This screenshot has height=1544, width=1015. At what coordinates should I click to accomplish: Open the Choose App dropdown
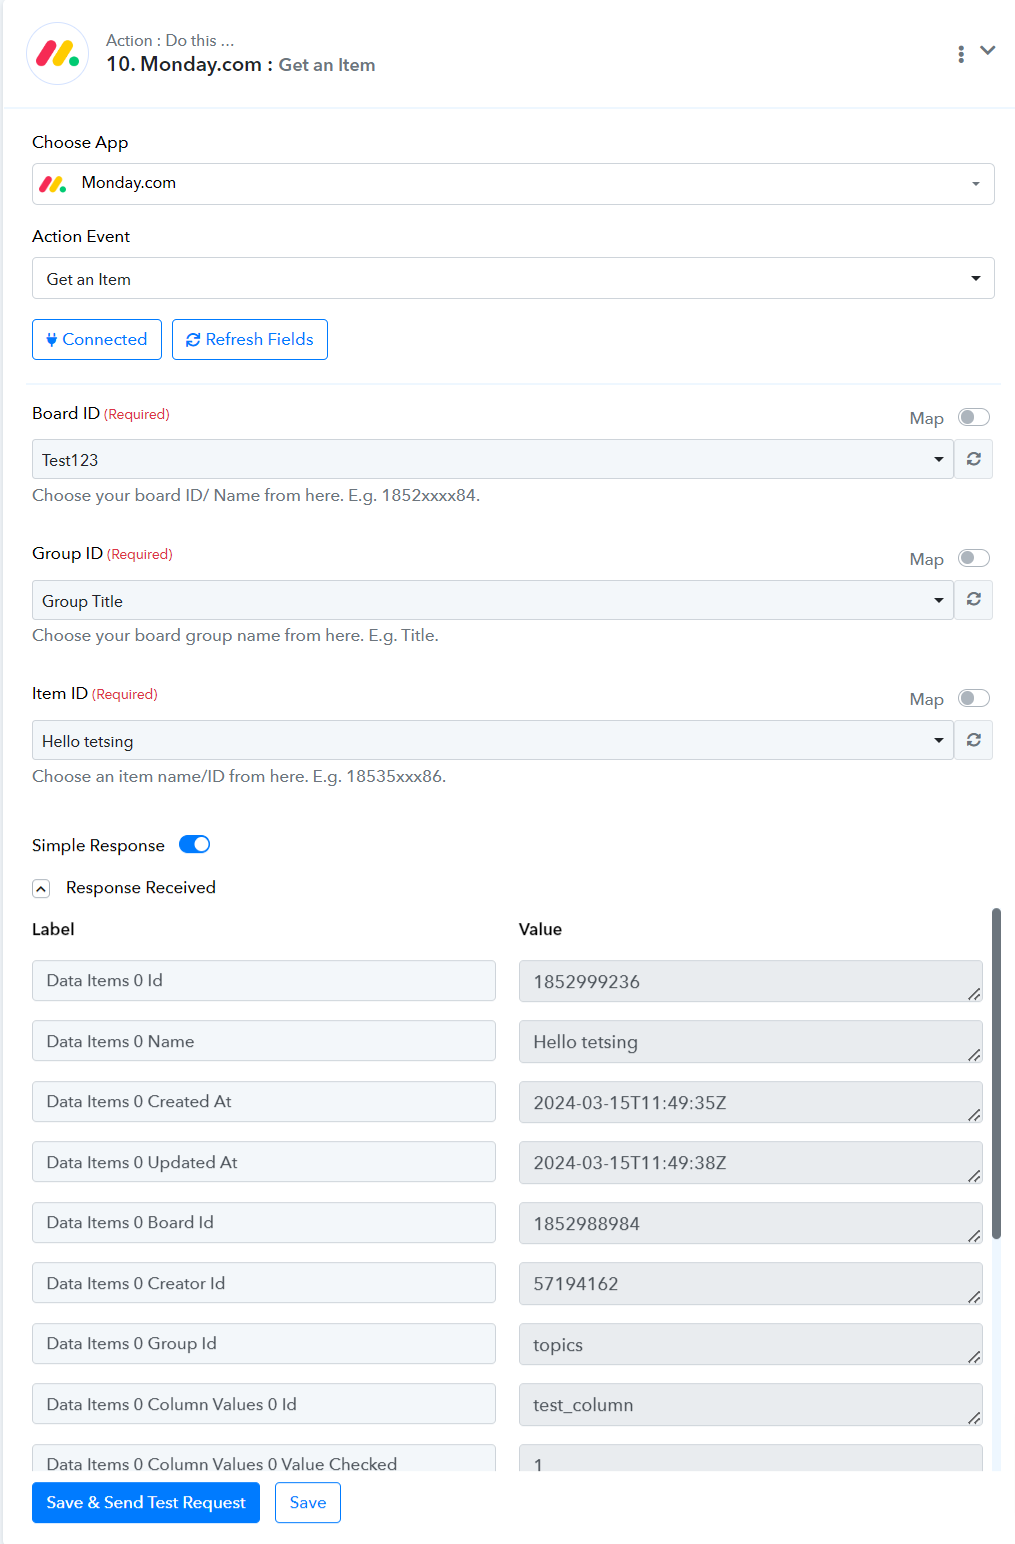click(513, 184)
